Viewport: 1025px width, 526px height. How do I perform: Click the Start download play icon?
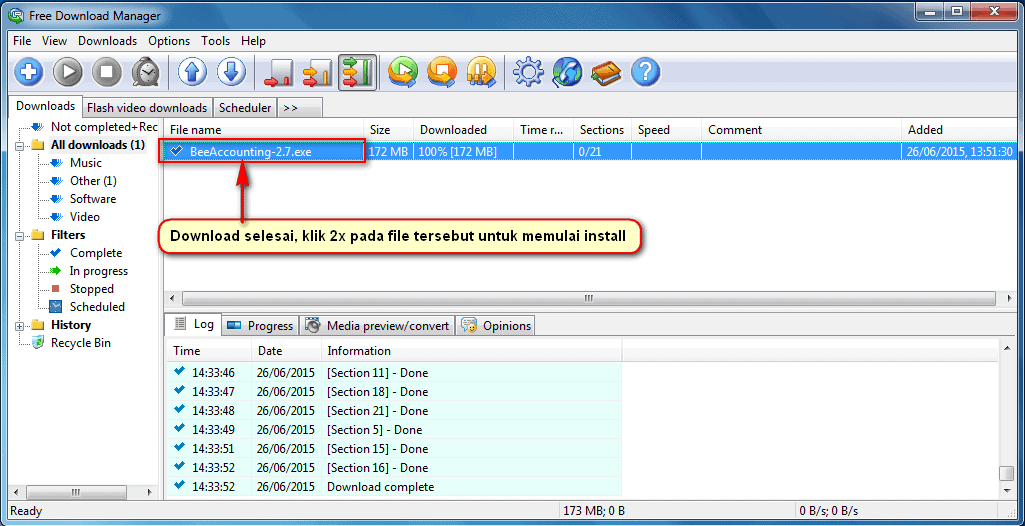tap(67, 72)
